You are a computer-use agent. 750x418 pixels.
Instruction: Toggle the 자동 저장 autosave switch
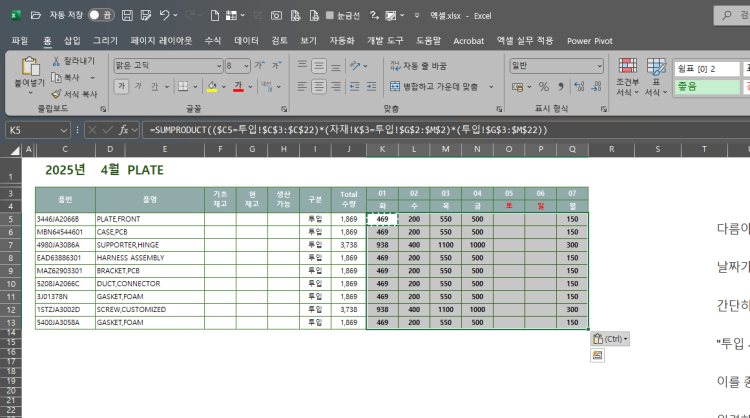pos(101,15)
